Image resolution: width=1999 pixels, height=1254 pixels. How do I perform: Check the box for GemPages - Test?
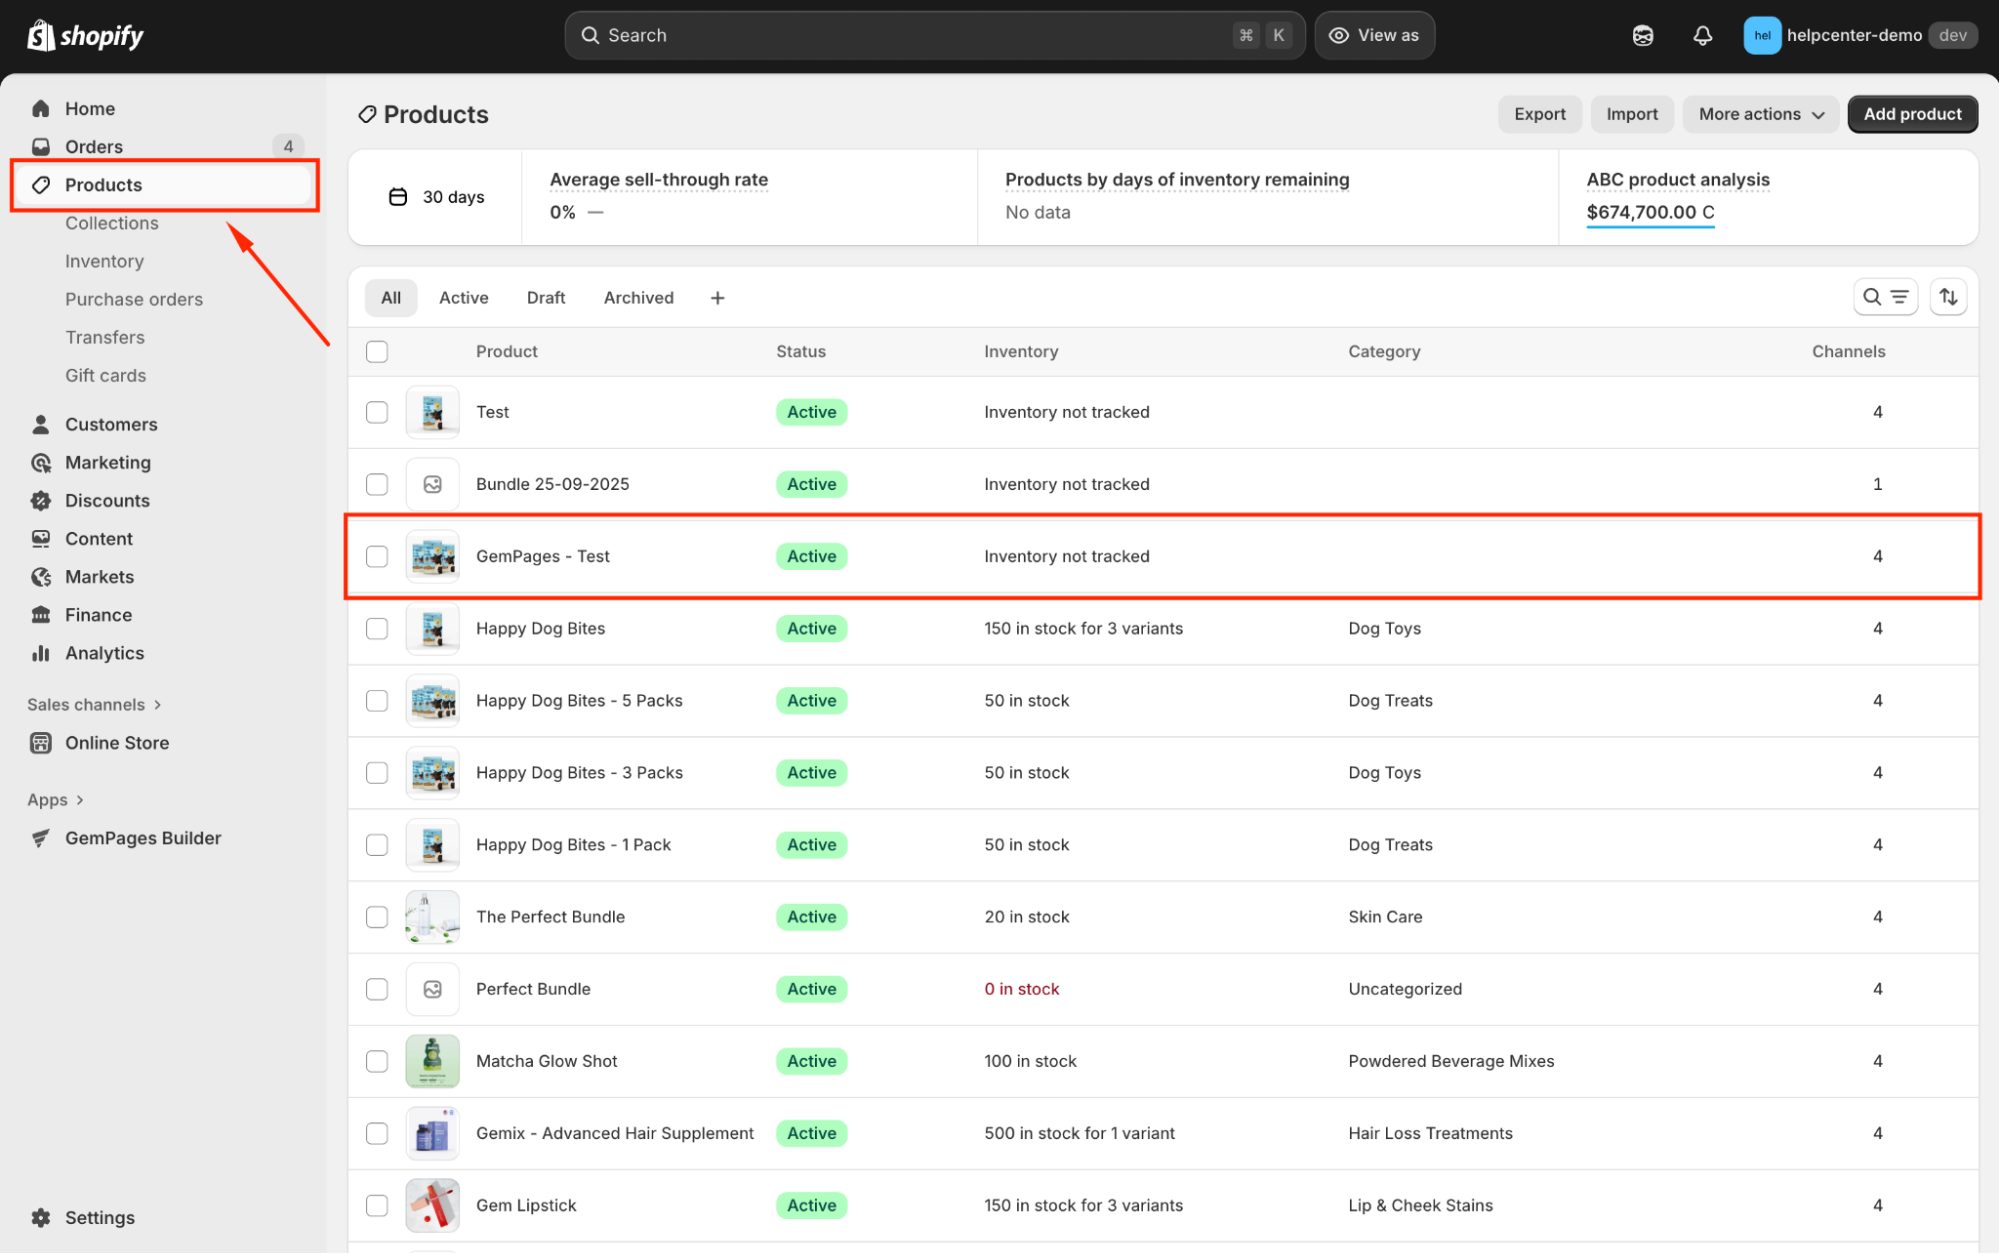[x=377, y=556]
